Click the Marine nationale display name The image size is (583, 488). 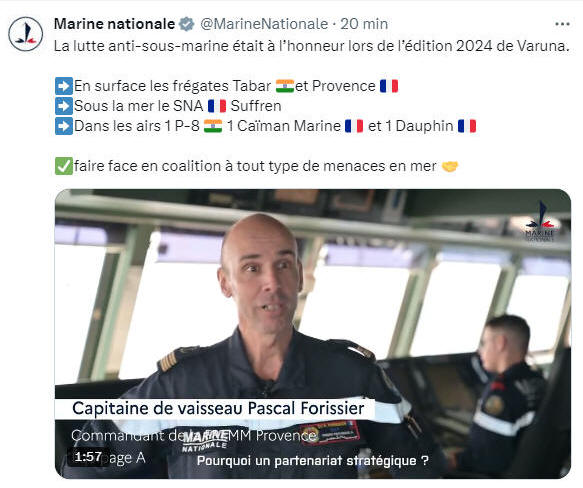(x=114, y=24)
